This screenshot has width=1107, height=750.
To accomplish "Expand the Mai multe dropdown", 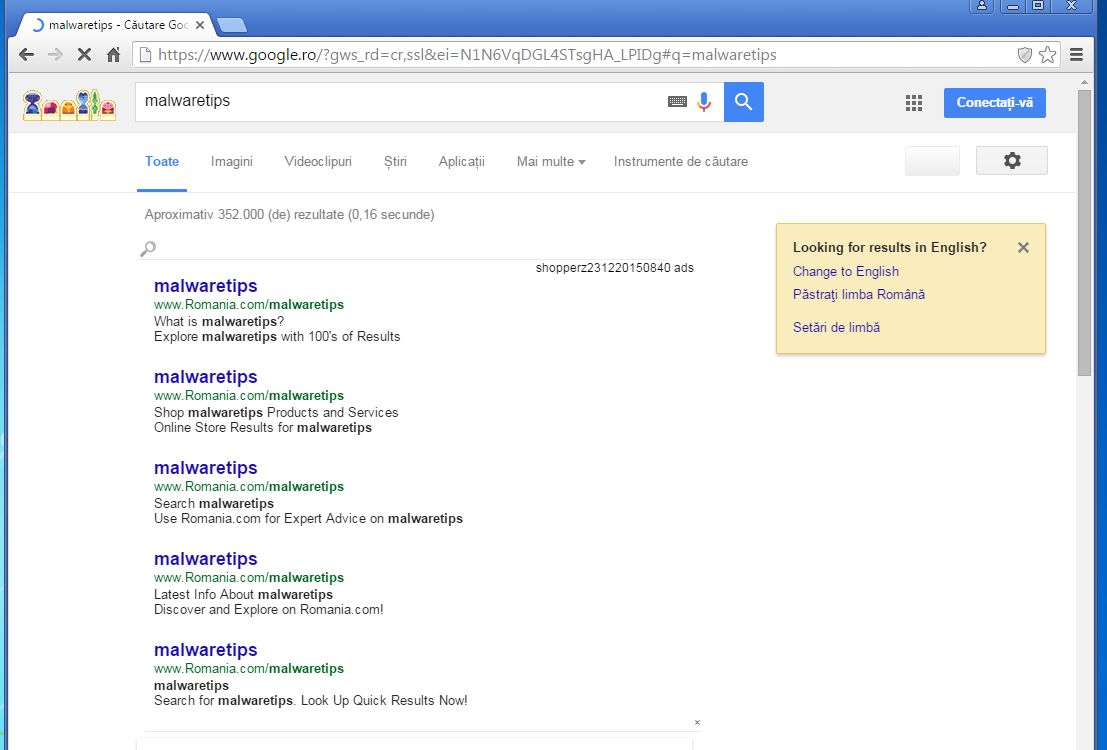I will (x=551, y=161).
